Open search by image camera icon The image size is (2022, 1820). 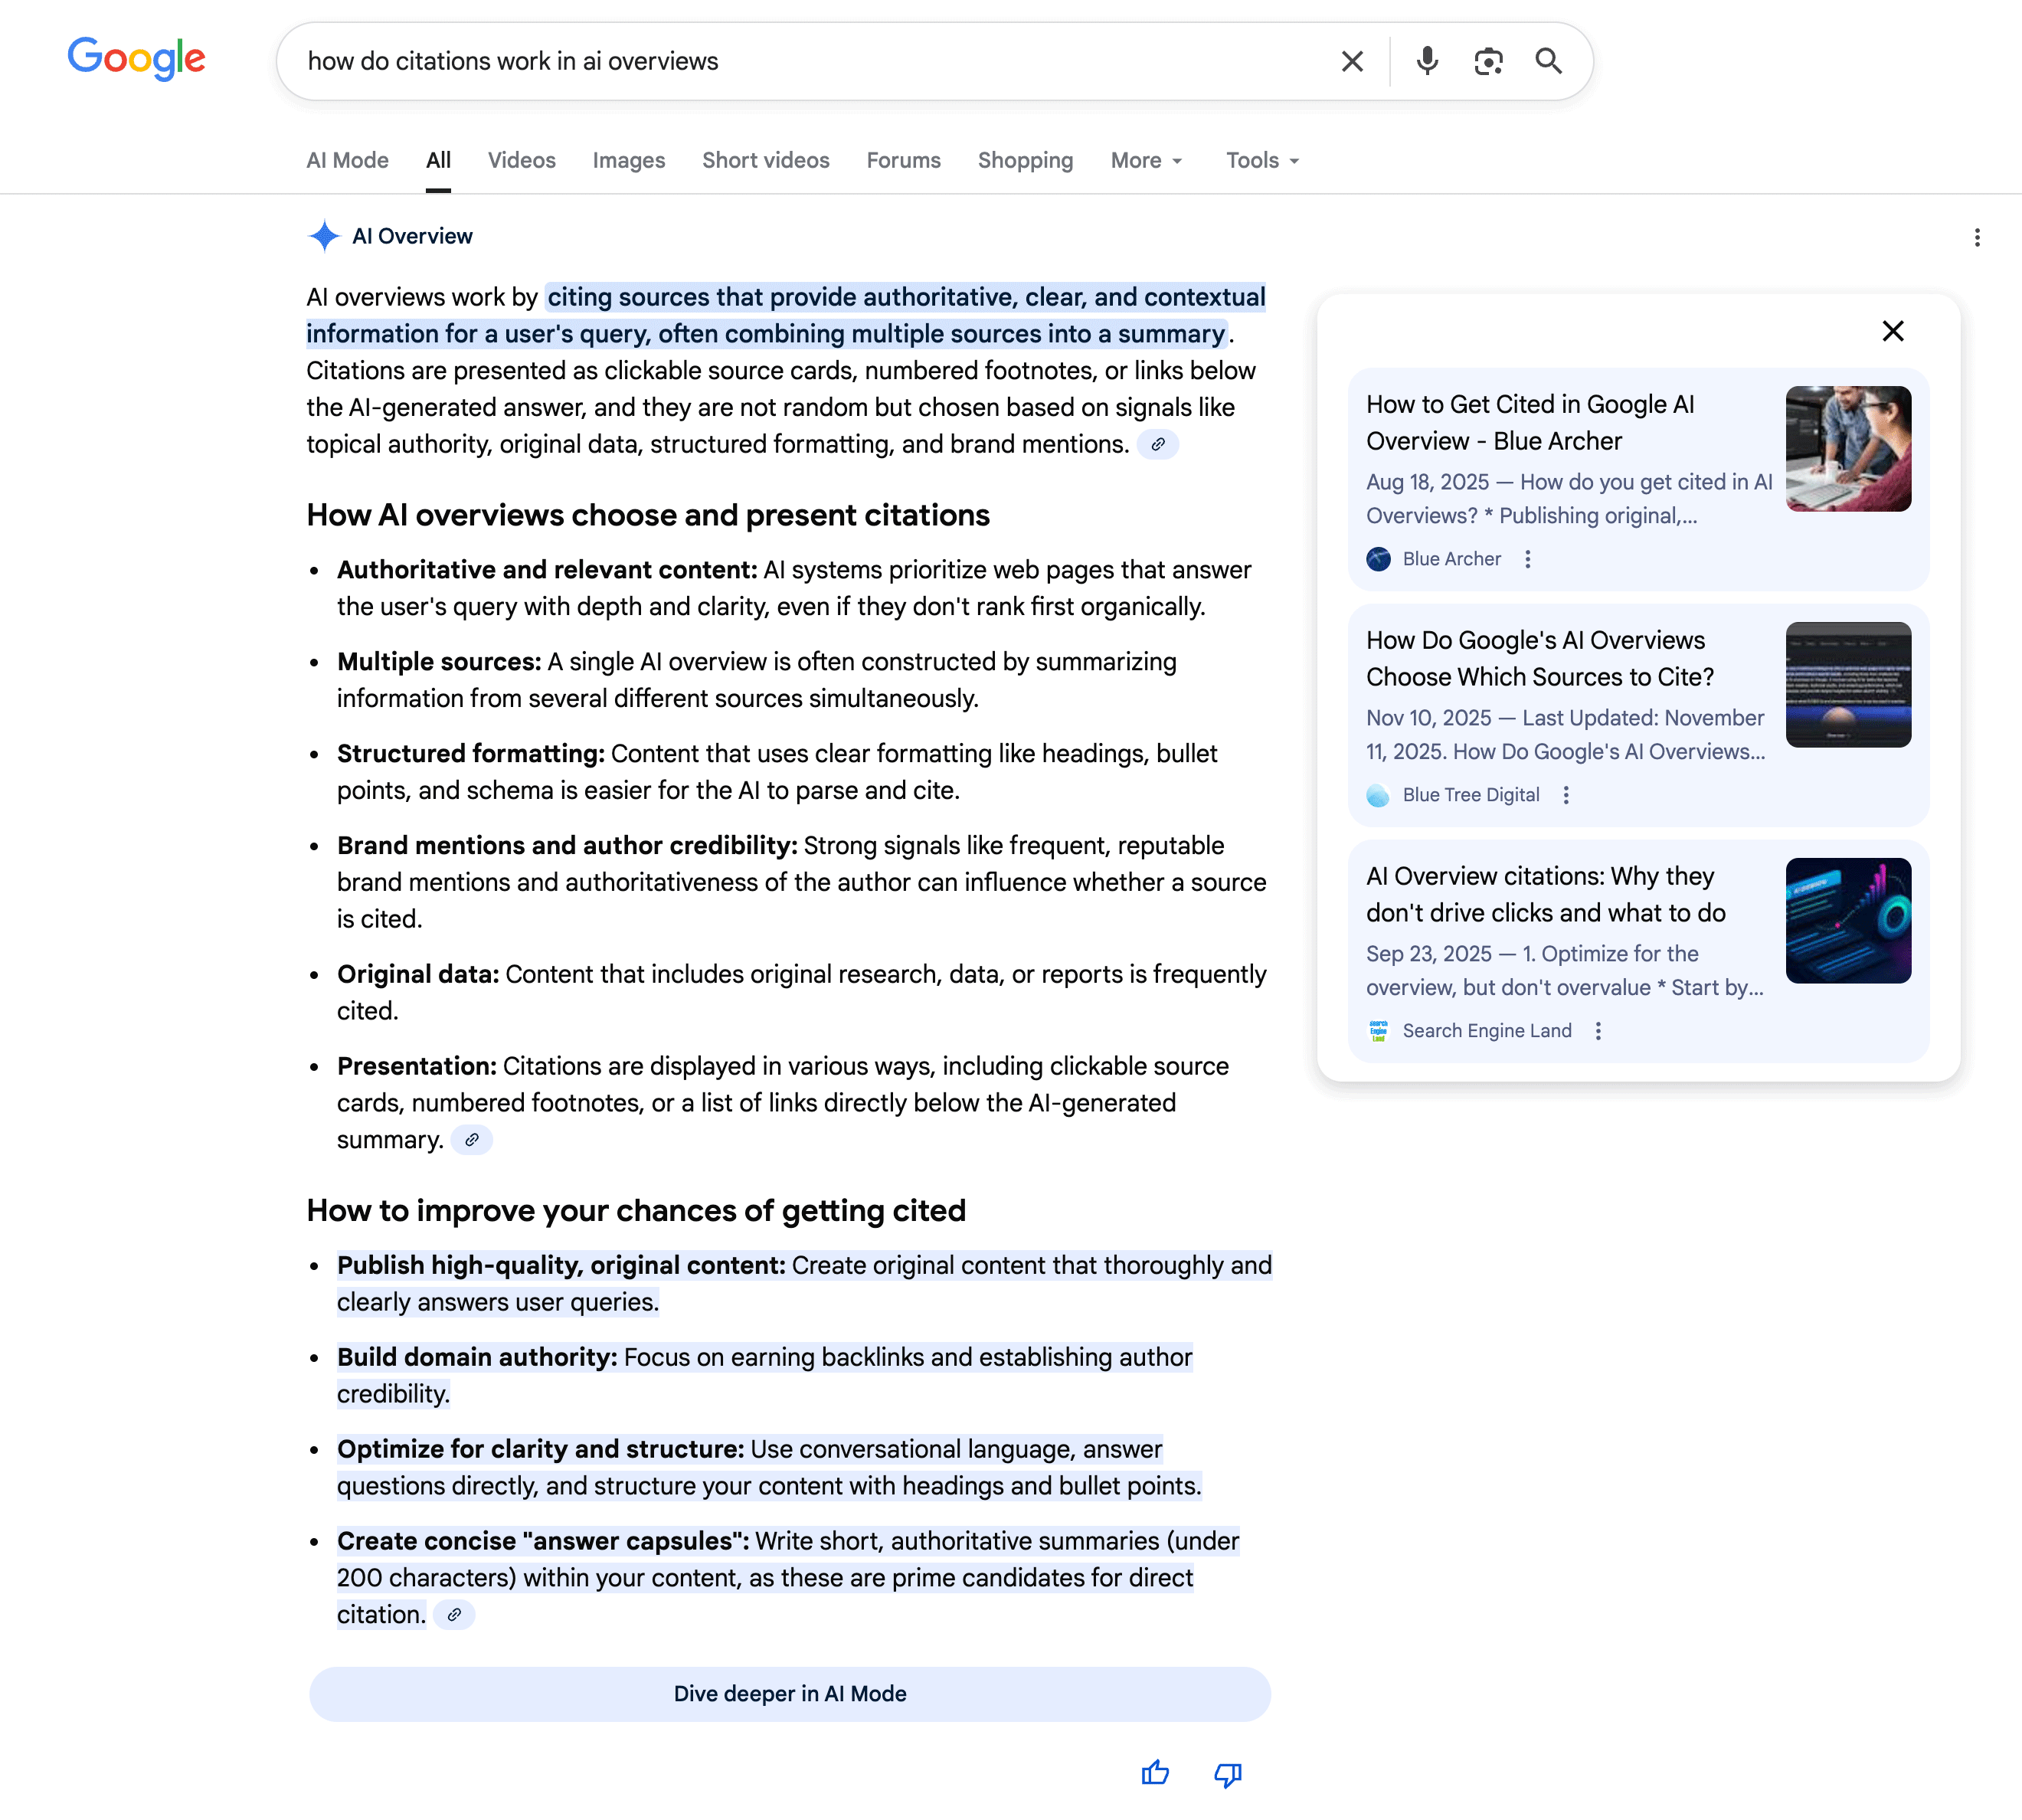pyautogui.click(x=1488, y=62)
